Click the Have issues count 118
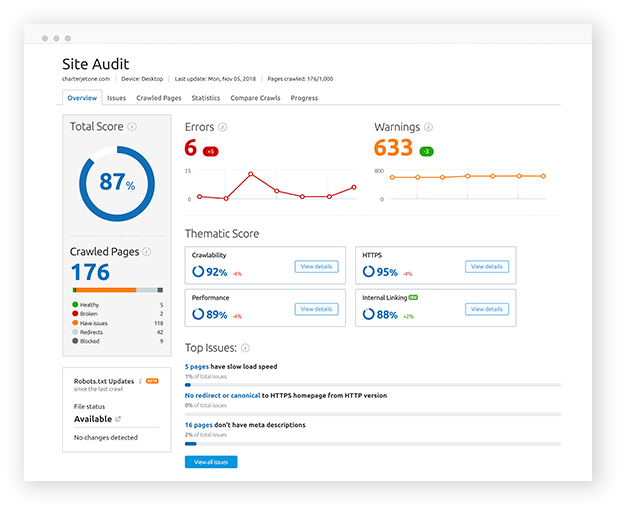 click(159, 323)
